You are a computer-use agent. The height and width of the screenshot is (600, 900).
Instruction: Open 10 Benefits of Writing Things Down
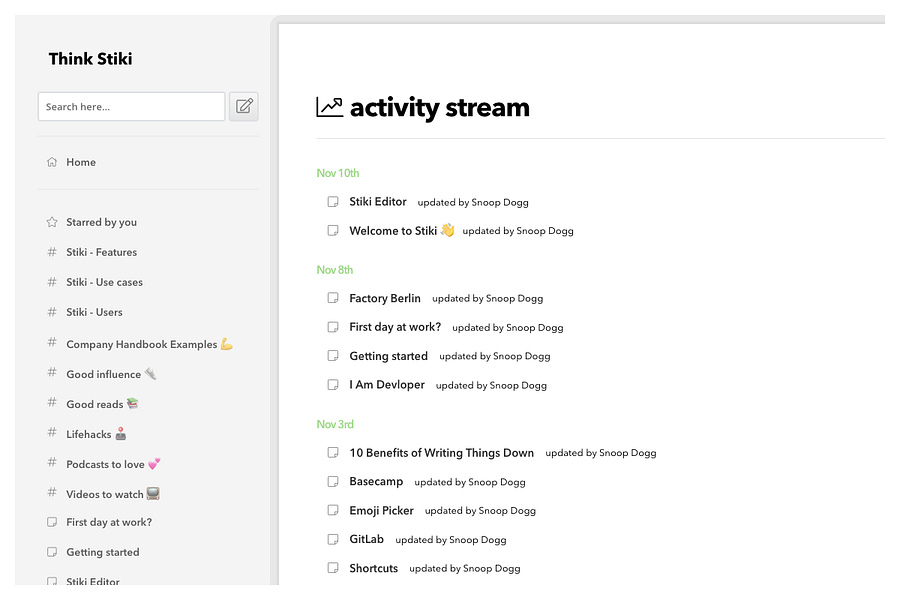point(441,452)
